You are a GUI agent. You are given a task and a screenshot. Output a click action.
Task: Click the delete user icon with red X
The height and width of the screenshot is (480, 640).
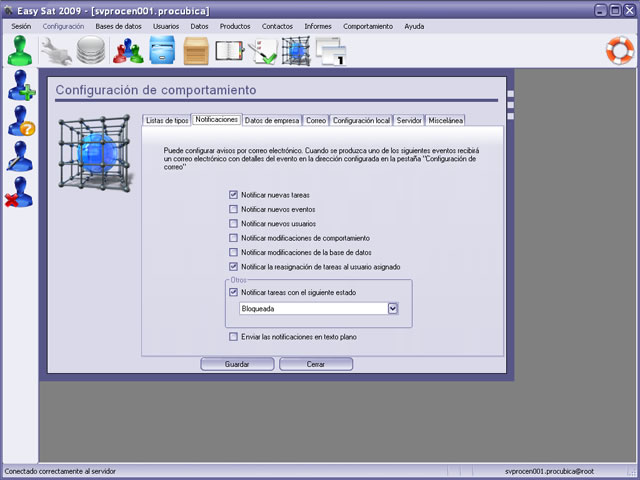20,192
